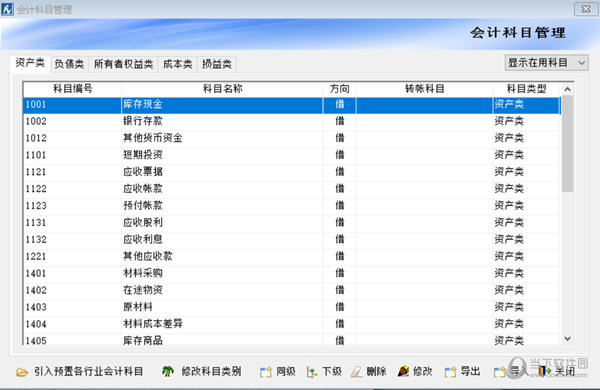
Task: Click 资产类 in the 1132 row
Action: (x=509, y=239)
